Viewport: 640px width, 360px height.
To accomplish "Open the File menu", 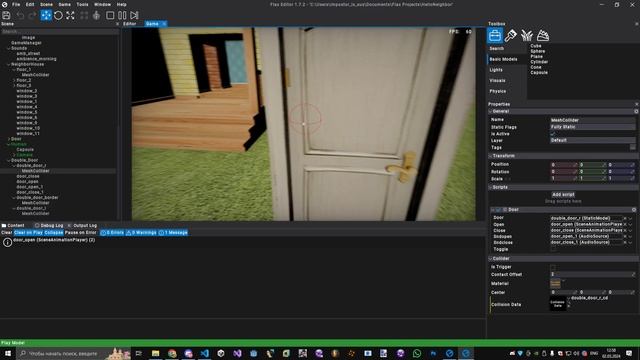I will (16, 4).
